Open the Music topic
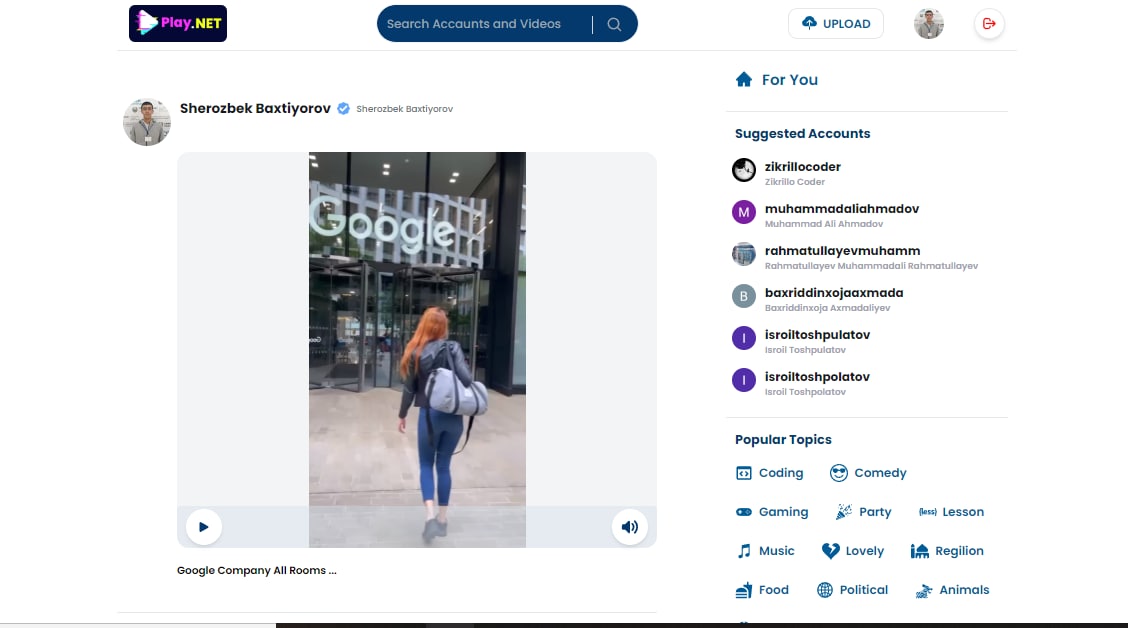The height and width of the screenshot is (628, 1128). coord(766,551)
